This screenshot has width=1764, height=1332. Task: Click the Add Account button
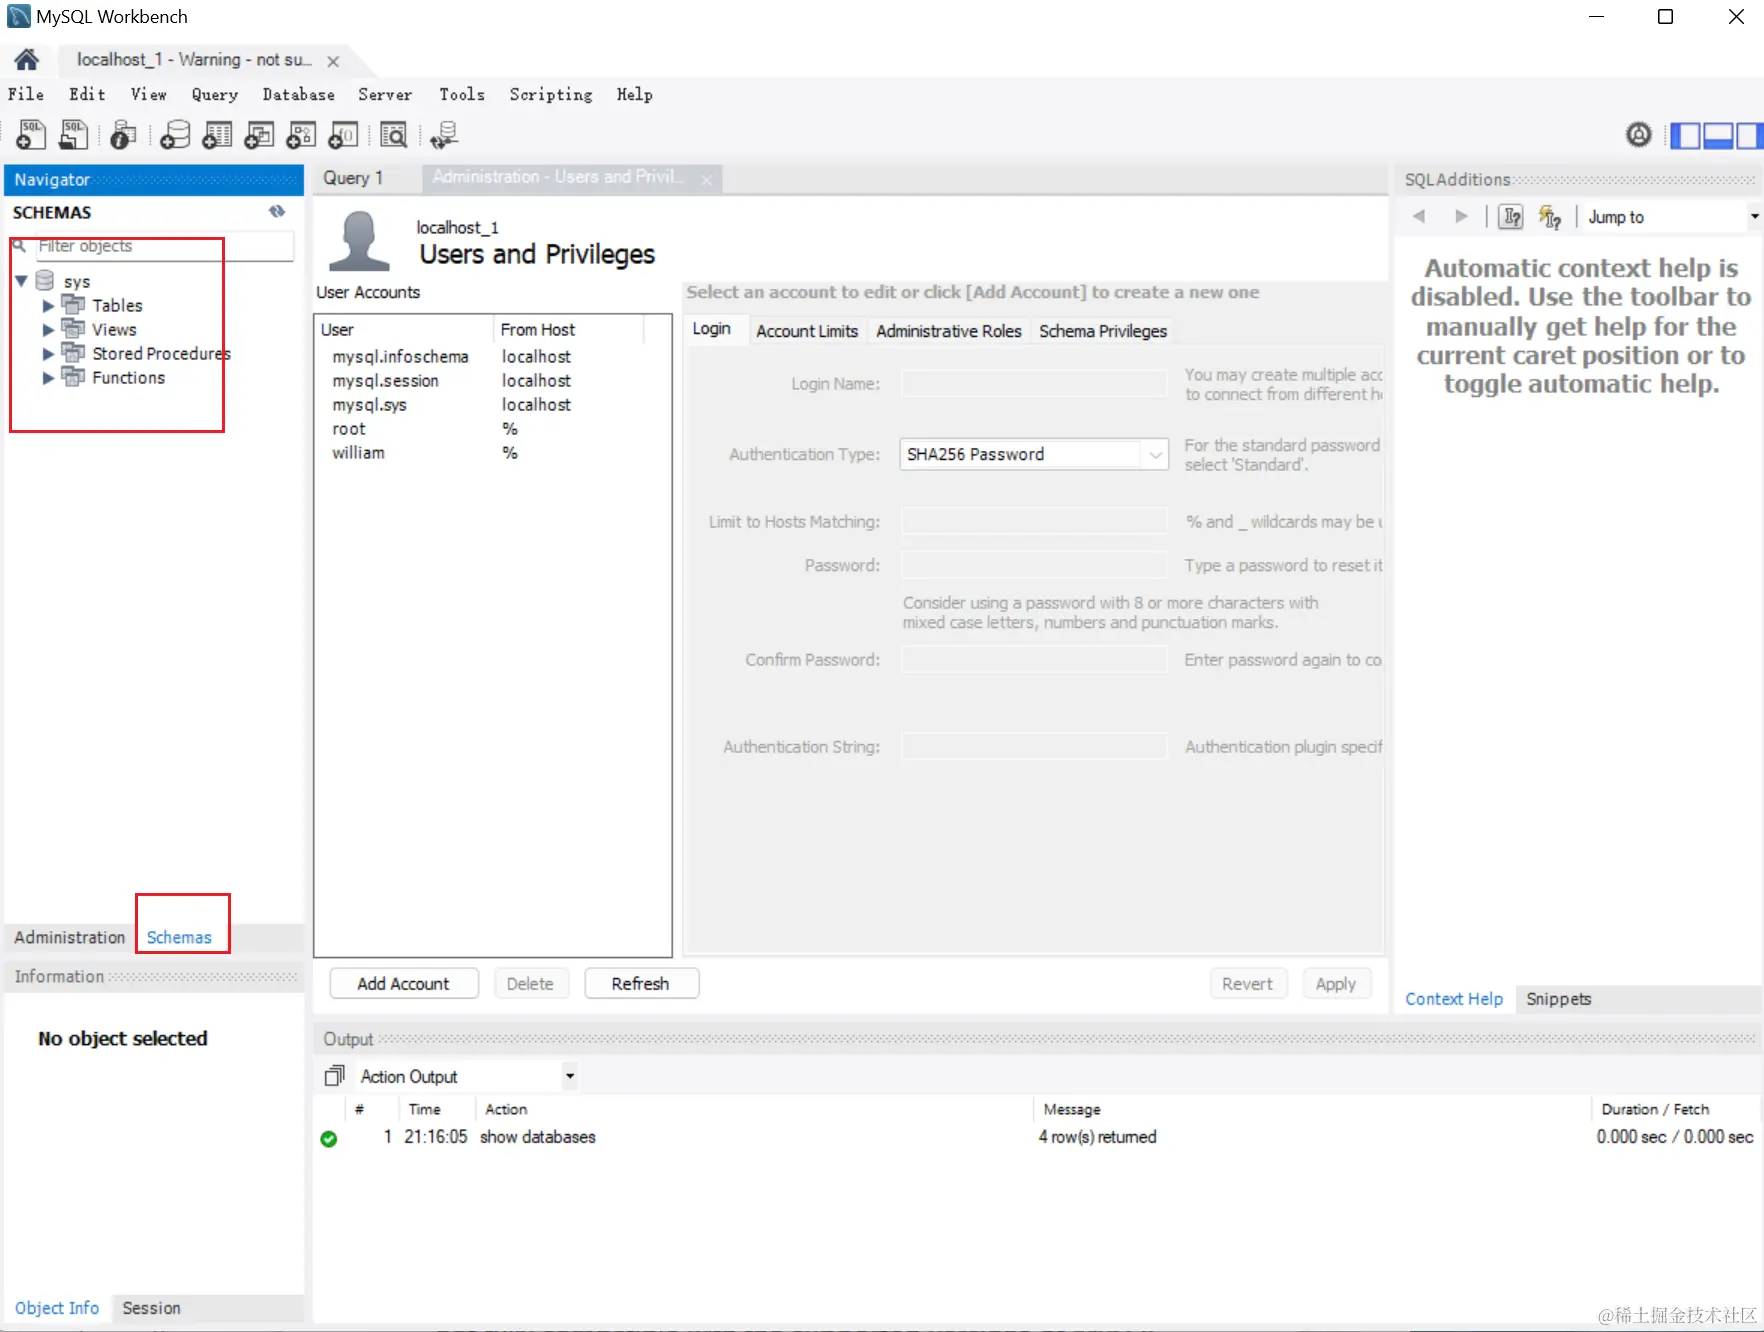pyautogui.click(x=404, y=984)
